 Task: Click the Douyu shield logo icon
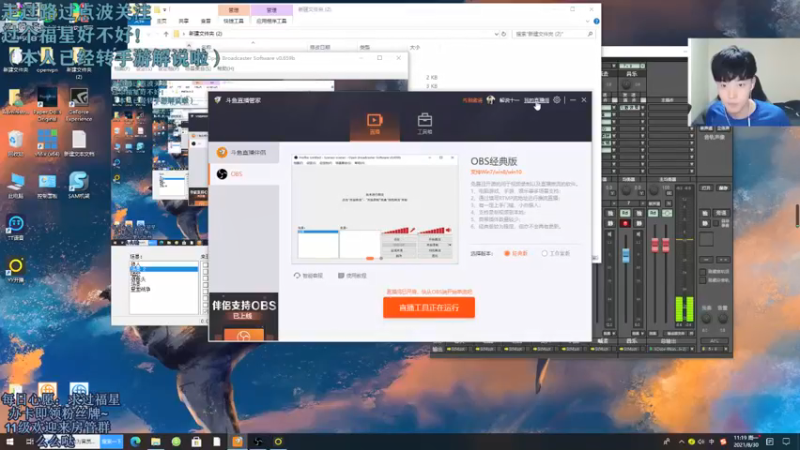[218, 100]
